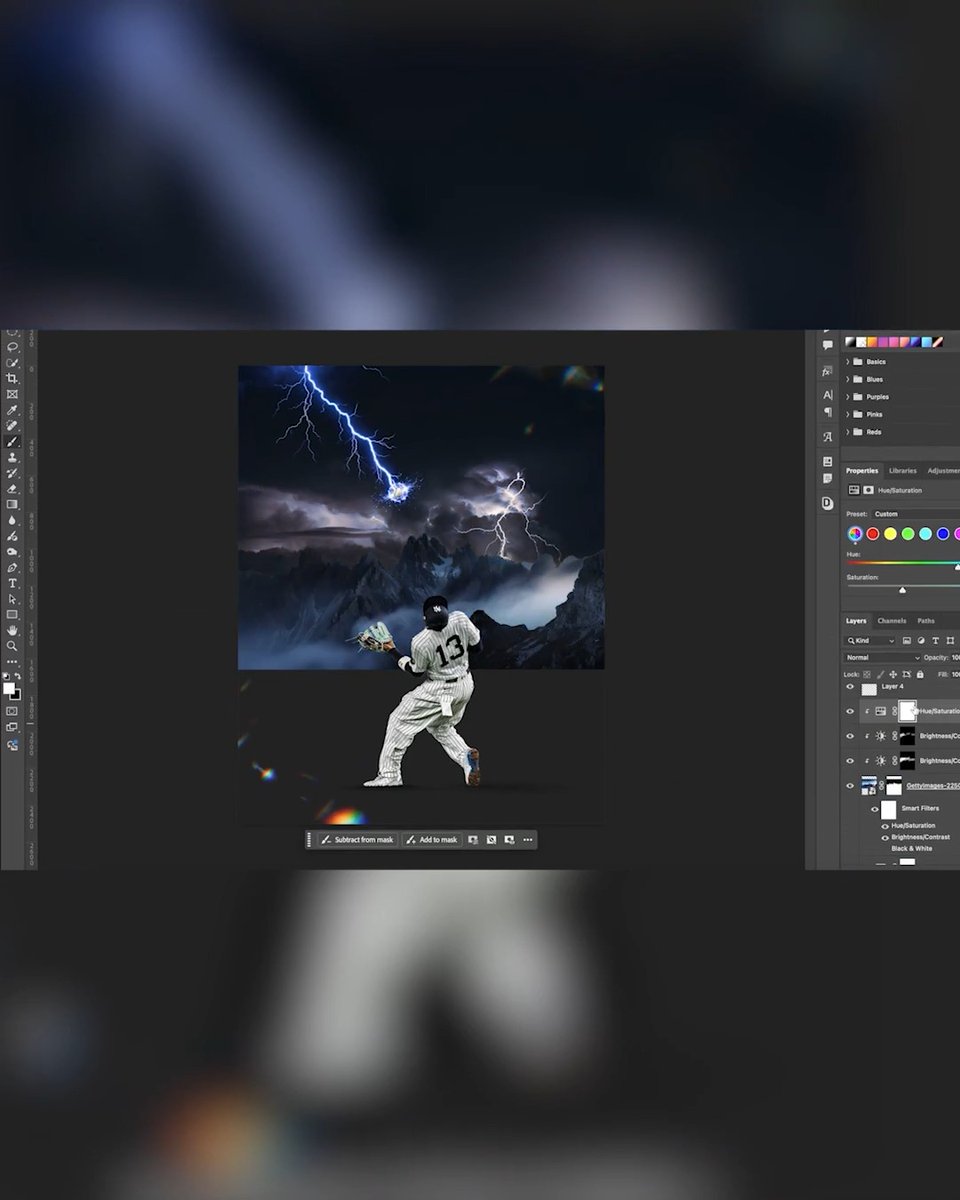Lock image pixels with brush lock
Image resolution: width=960 pixels, height=1200 pixels.
pyautogui.click(x=880, y=674)
